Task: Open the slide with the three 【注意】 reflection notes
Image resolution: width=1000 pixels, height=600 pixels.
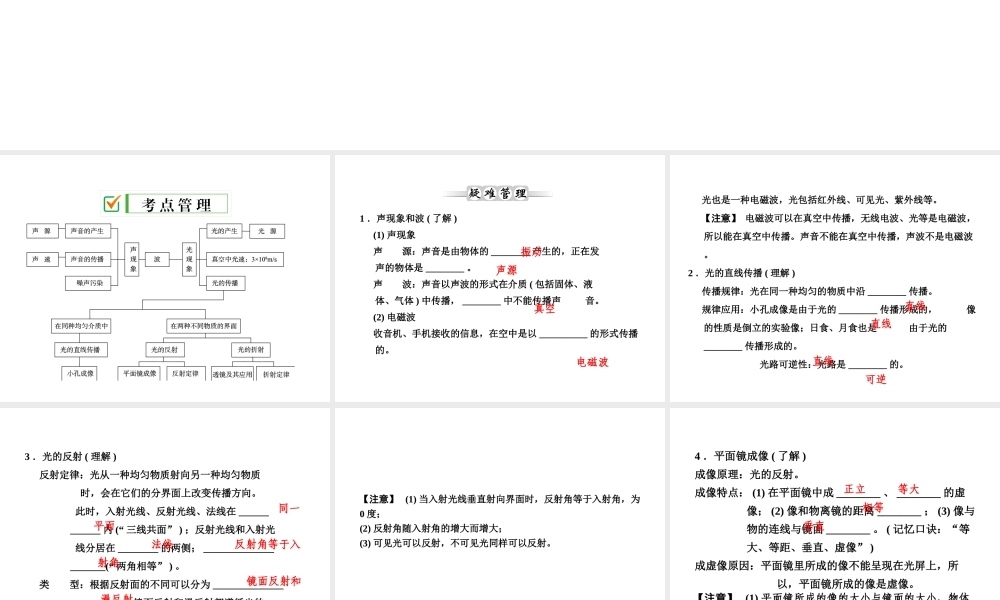Action: 499,504
